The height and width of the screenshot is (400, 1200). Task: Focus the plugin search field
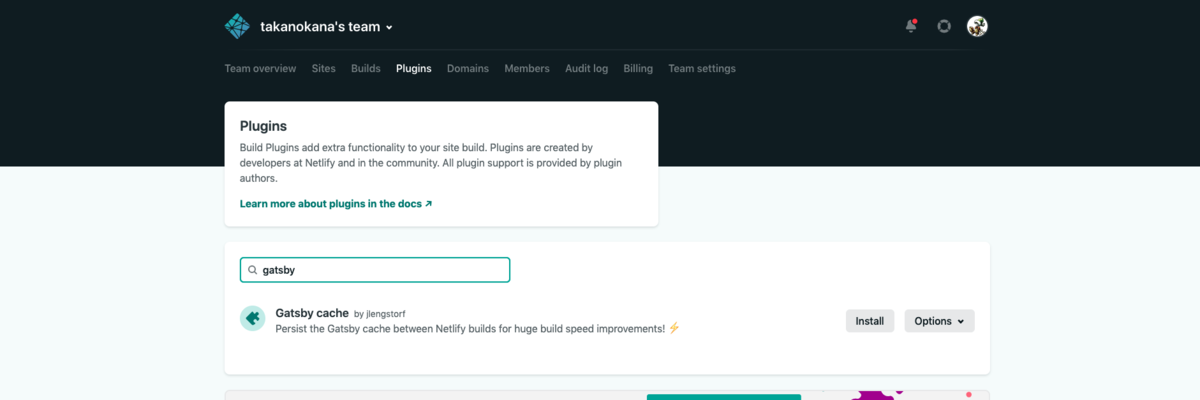click(x=375, y=270)
